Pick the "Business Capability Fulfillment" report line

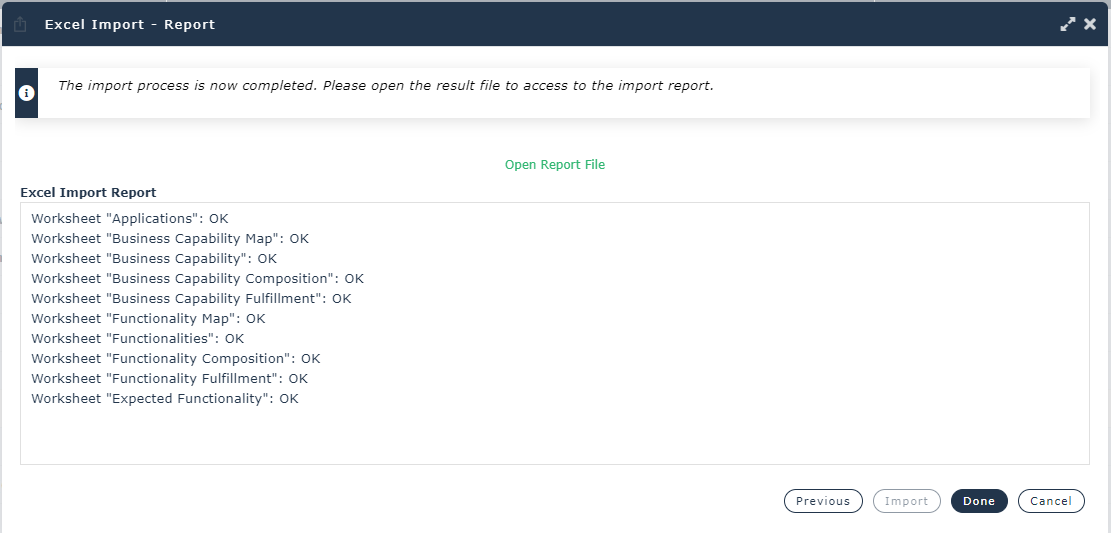pos(191,299)
